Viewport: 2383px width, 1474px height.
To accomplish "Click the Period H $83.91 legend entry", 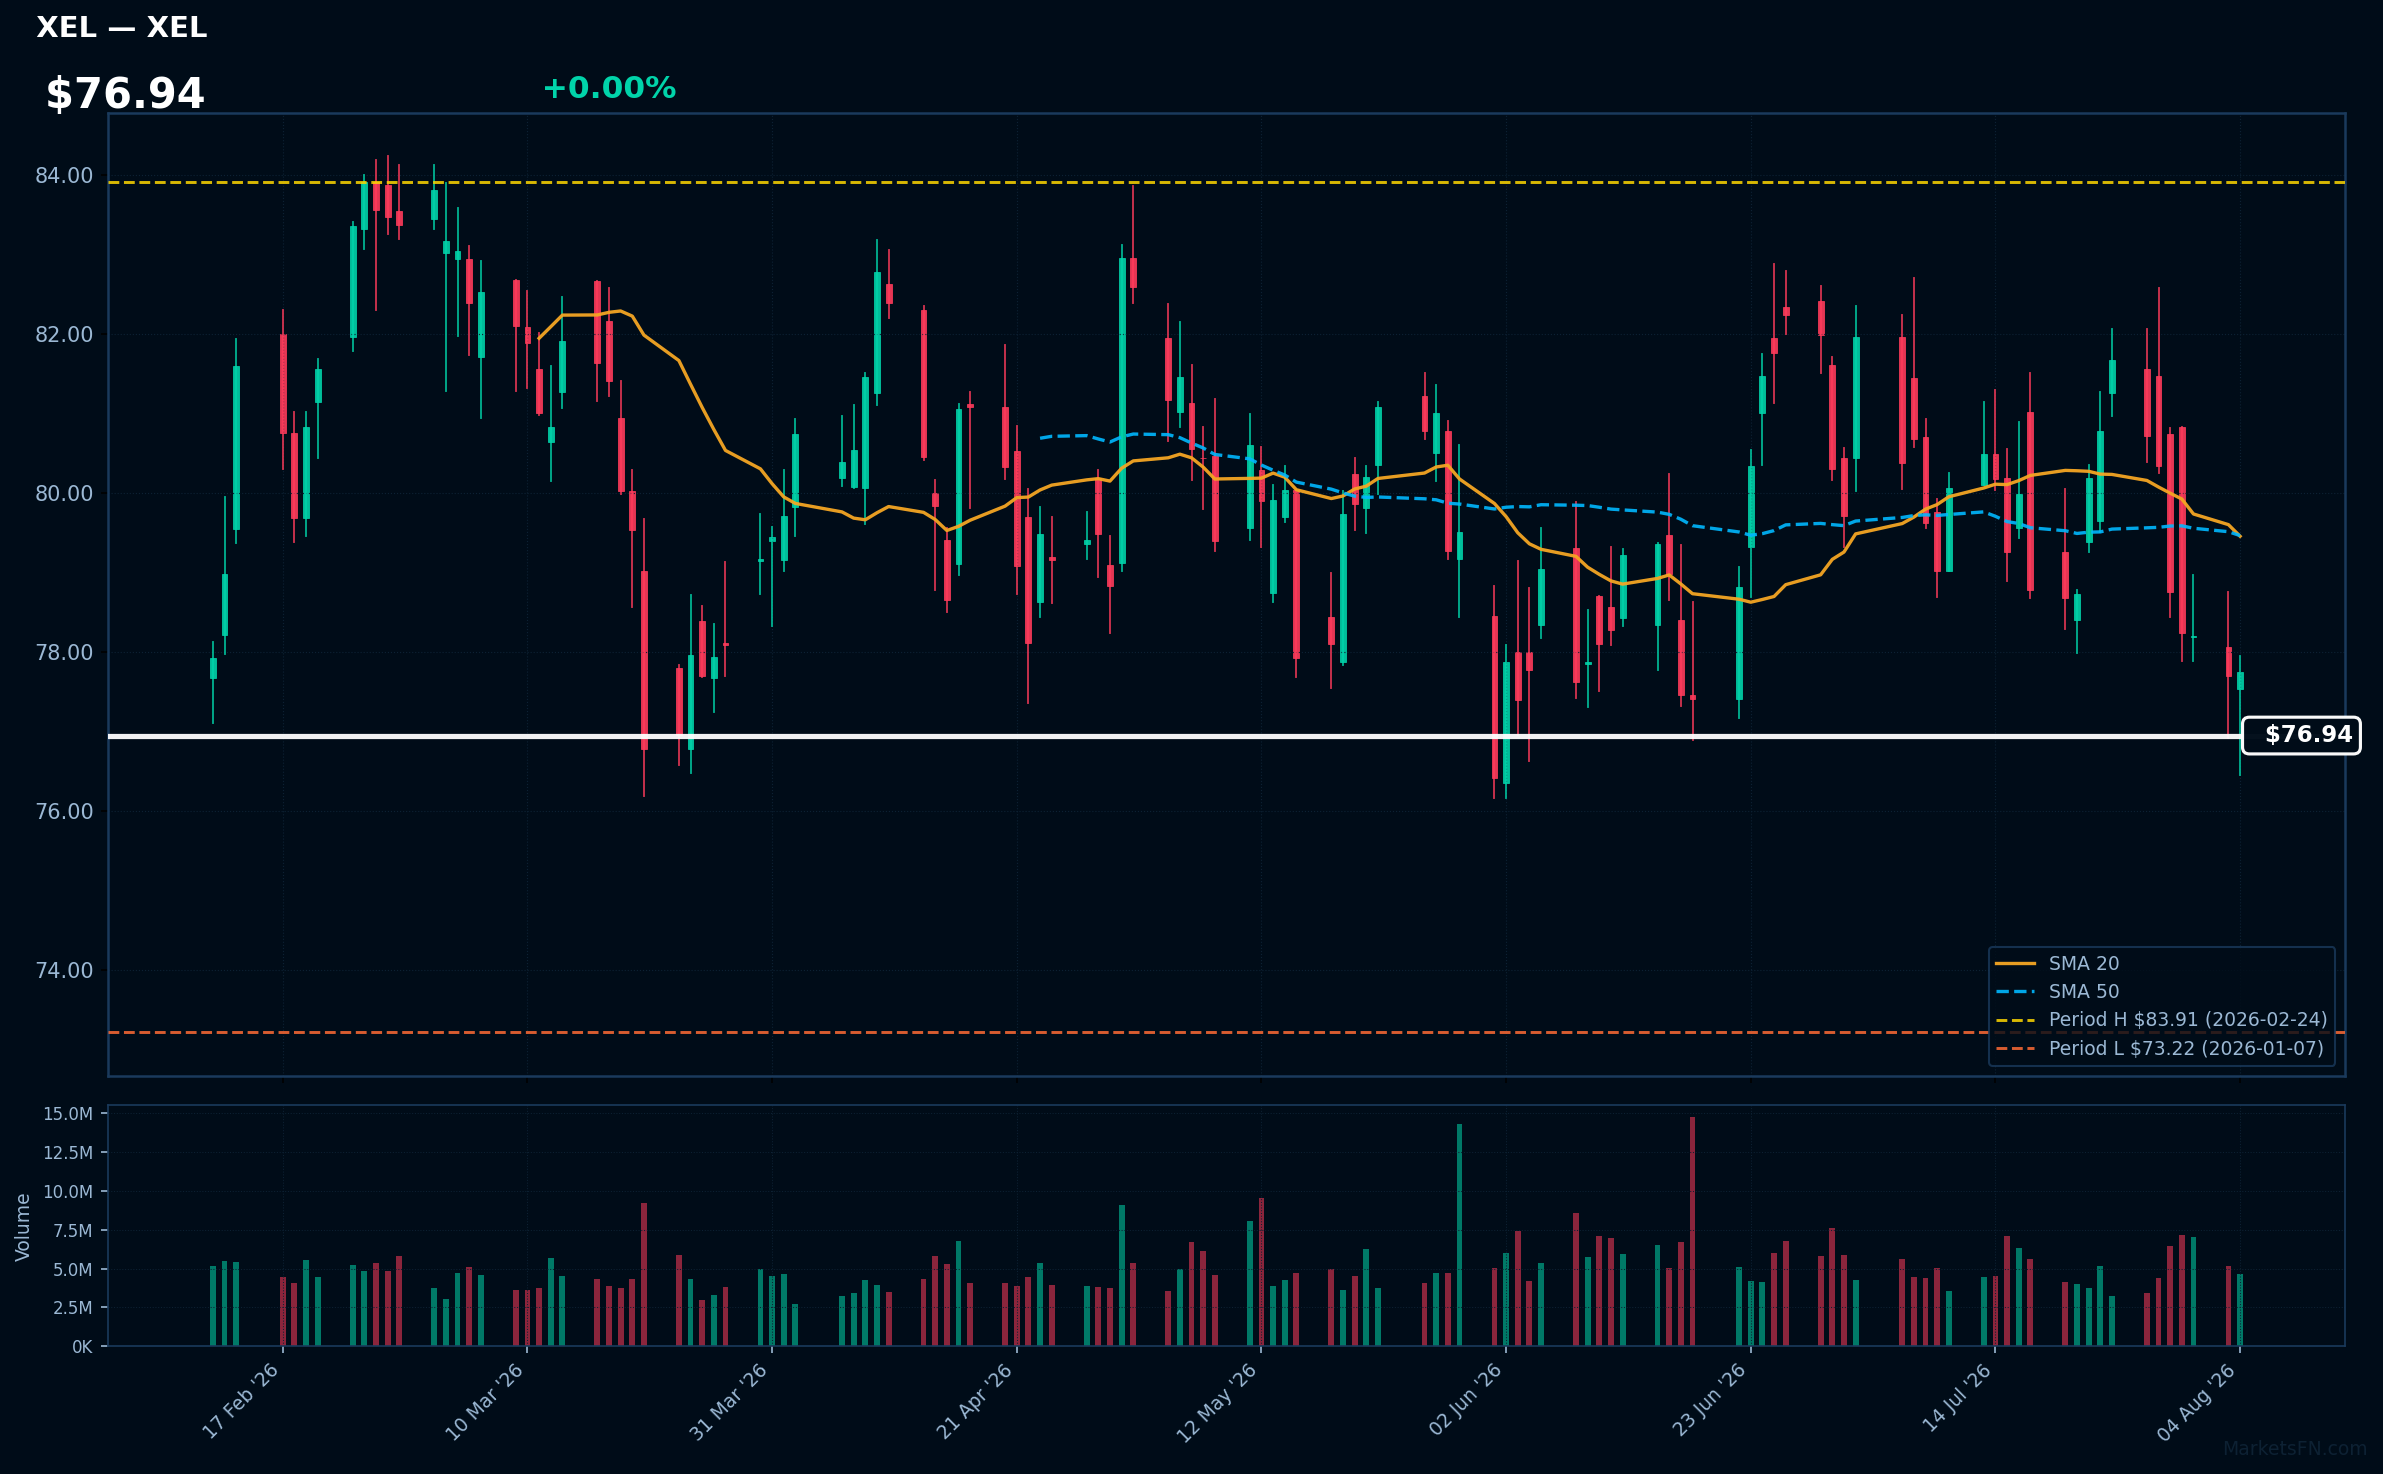I will [2162, 1020].
